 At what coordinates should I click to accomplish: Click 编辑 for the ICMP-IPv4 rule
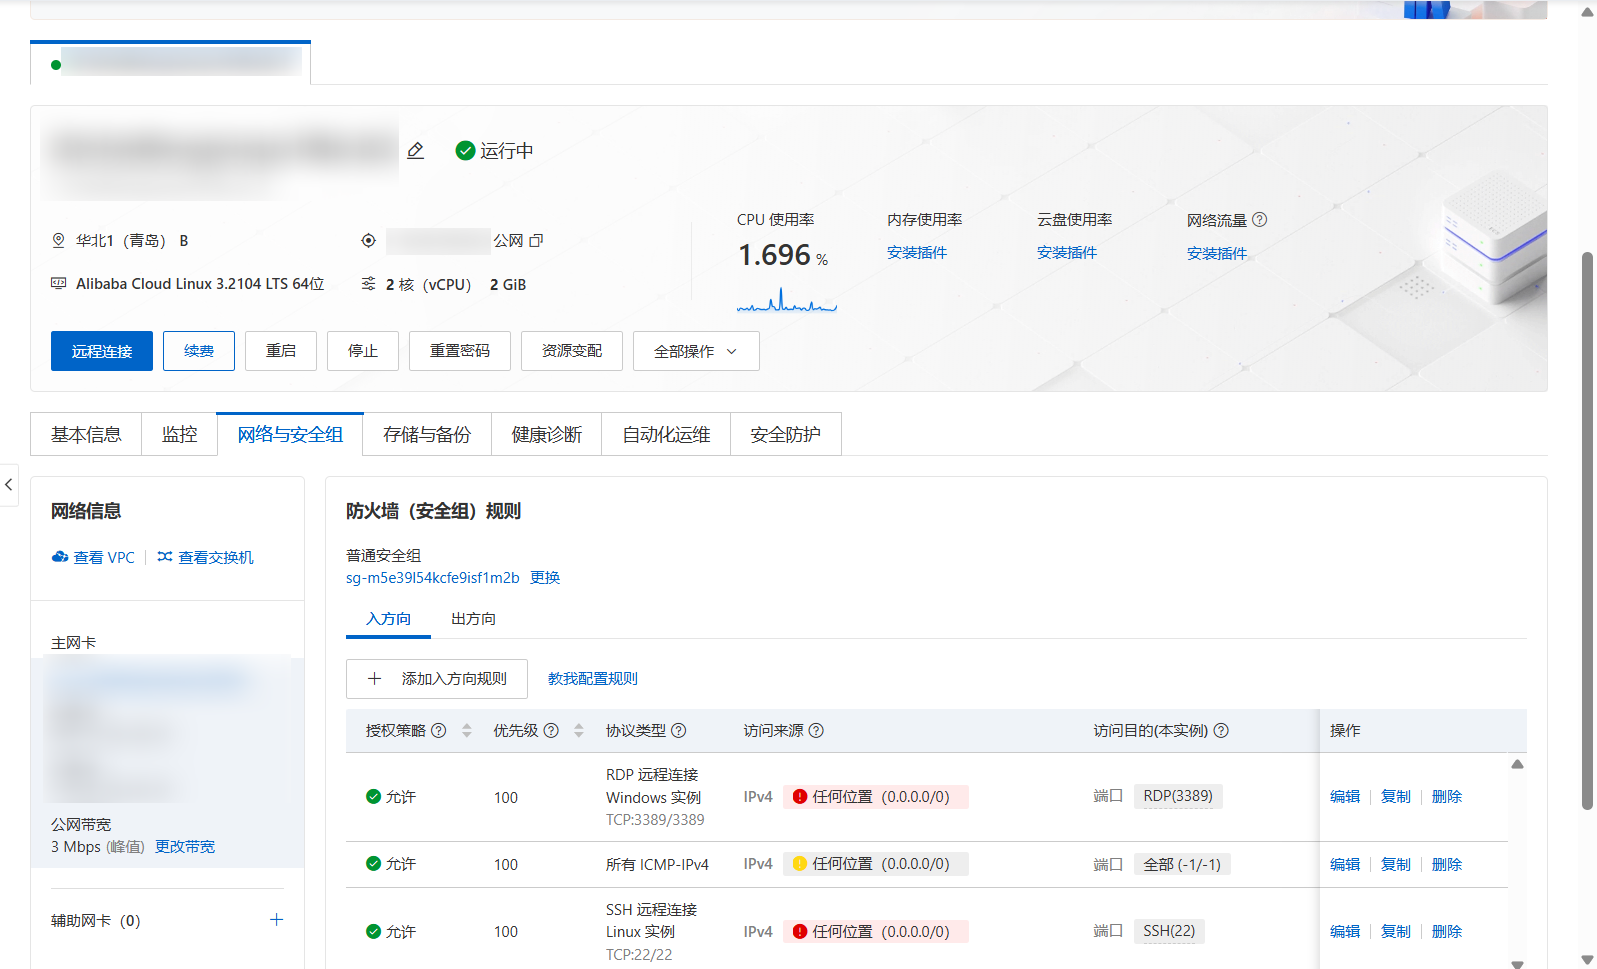click(1345, 865)
